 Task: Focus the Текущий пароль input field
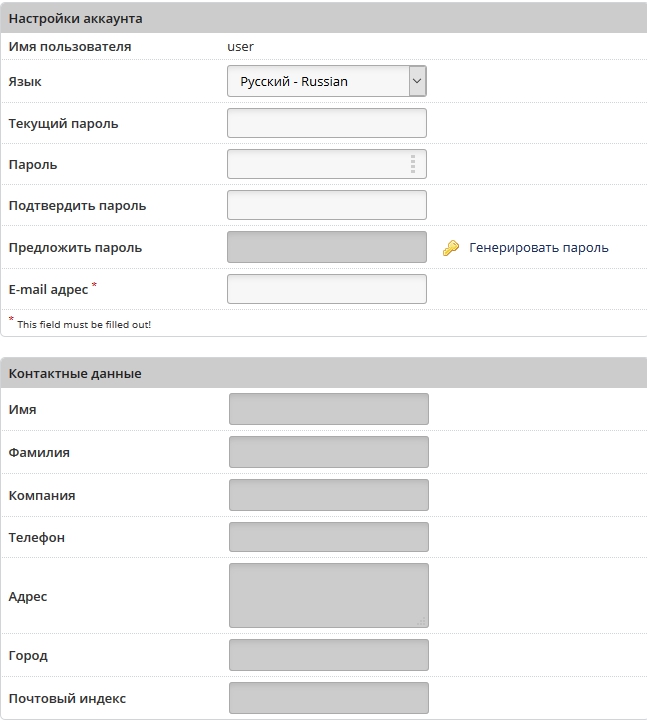point(327,123)
